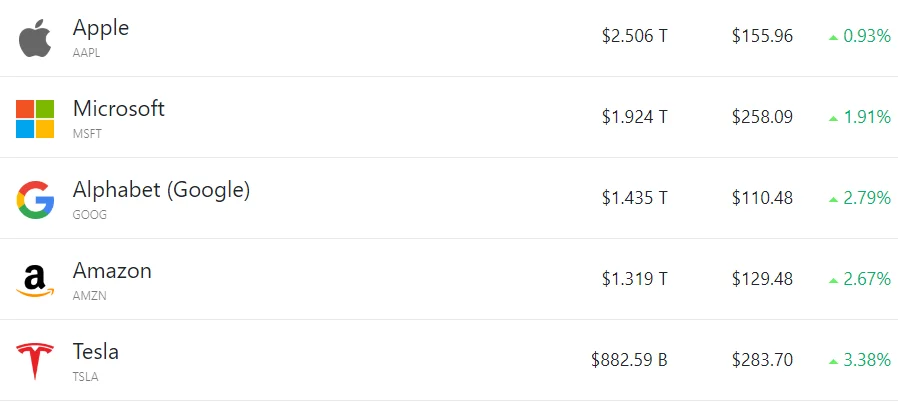The width and height of the screenshot is (898, 402).
Task: Click the Microsoft logo icon
Action: click(x=35, y=118)
